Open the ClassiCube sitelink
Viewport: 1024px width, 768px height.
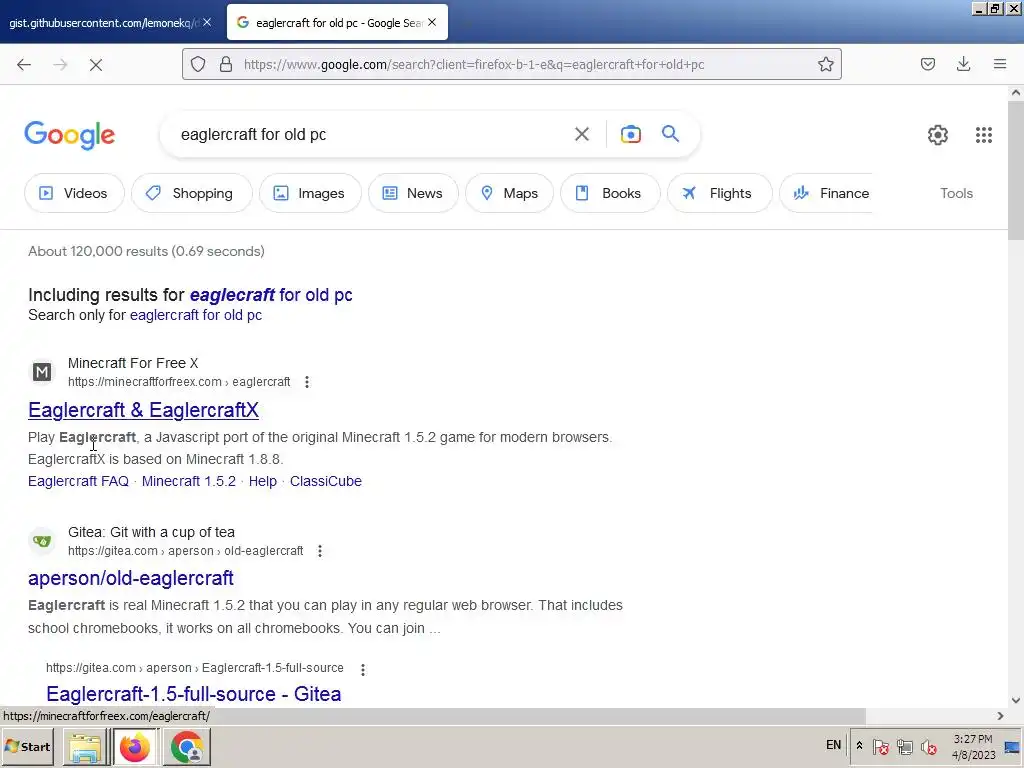326,481
